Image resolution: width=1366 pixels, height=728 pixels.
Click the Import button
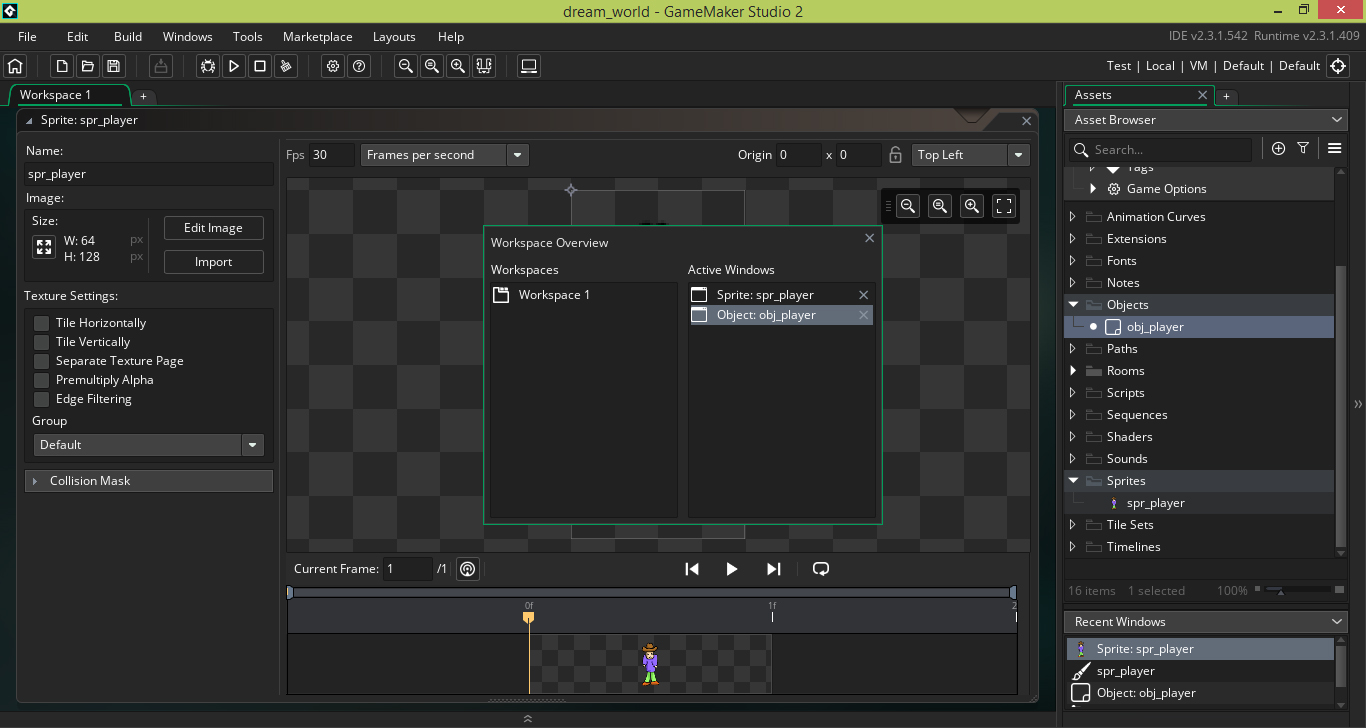coord(213,262)
